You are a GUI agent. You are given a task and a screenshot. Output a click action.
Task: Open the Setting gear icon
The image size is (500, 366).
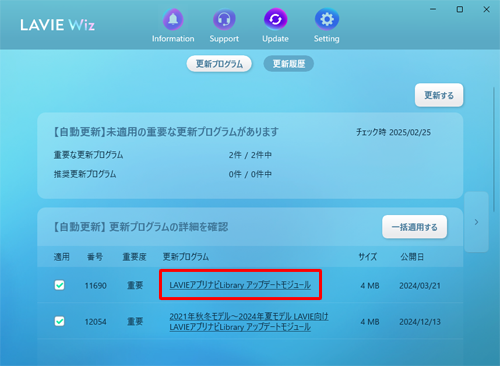327,20
